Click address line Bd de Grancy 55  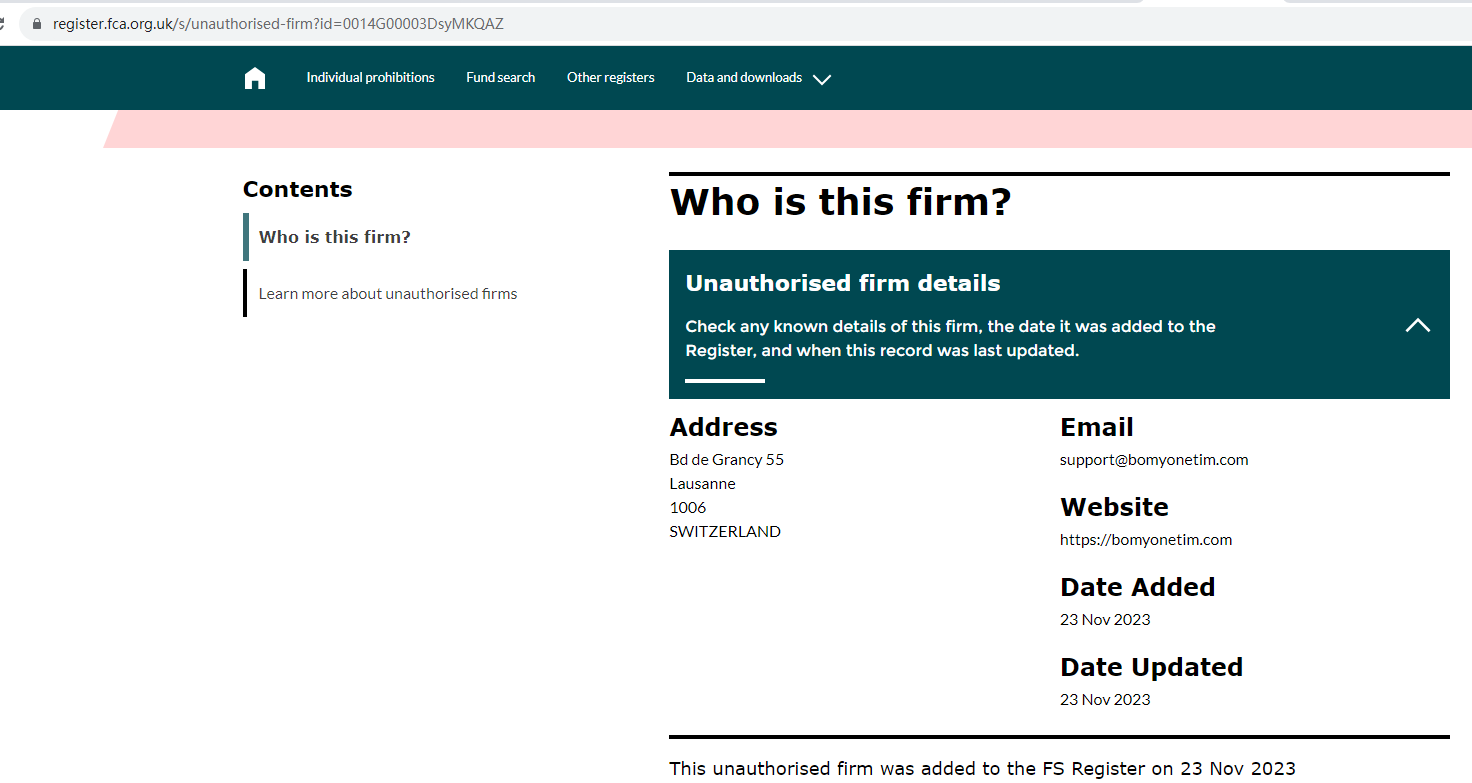(726, 460)
